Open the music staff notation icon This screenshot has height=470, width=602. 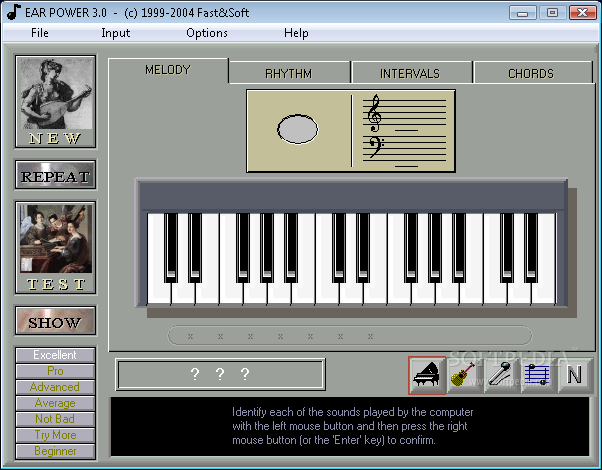pos(538,375)
